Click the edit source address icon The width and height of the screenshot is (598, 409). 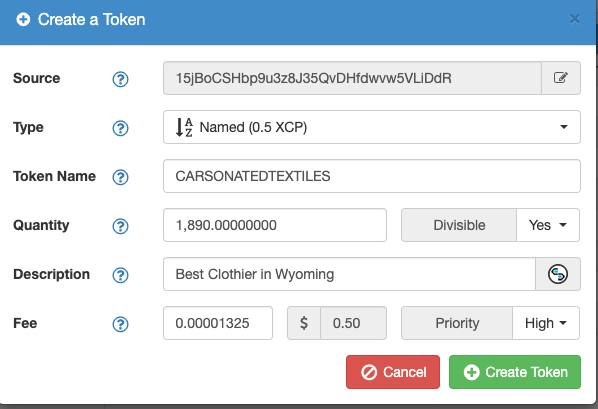[561, 78]
